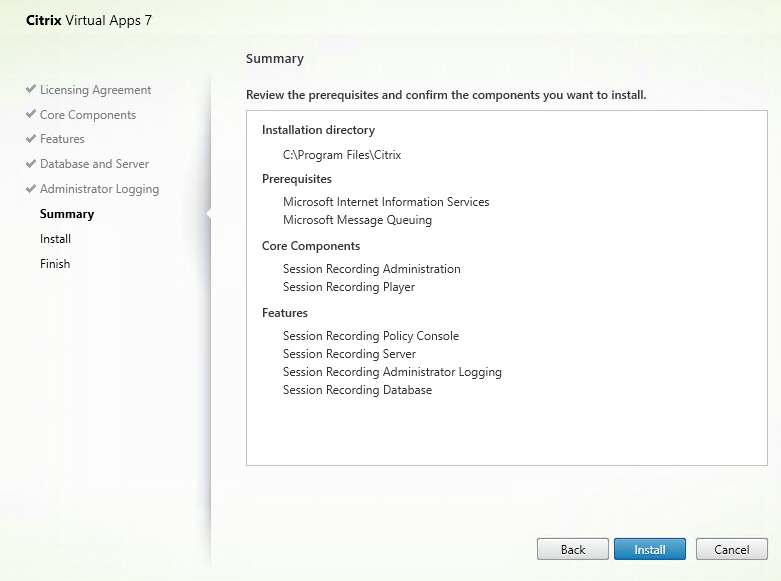Click the Finish step in sidebar
Viewport: 781px width, 581px height.
click(55, 264)
